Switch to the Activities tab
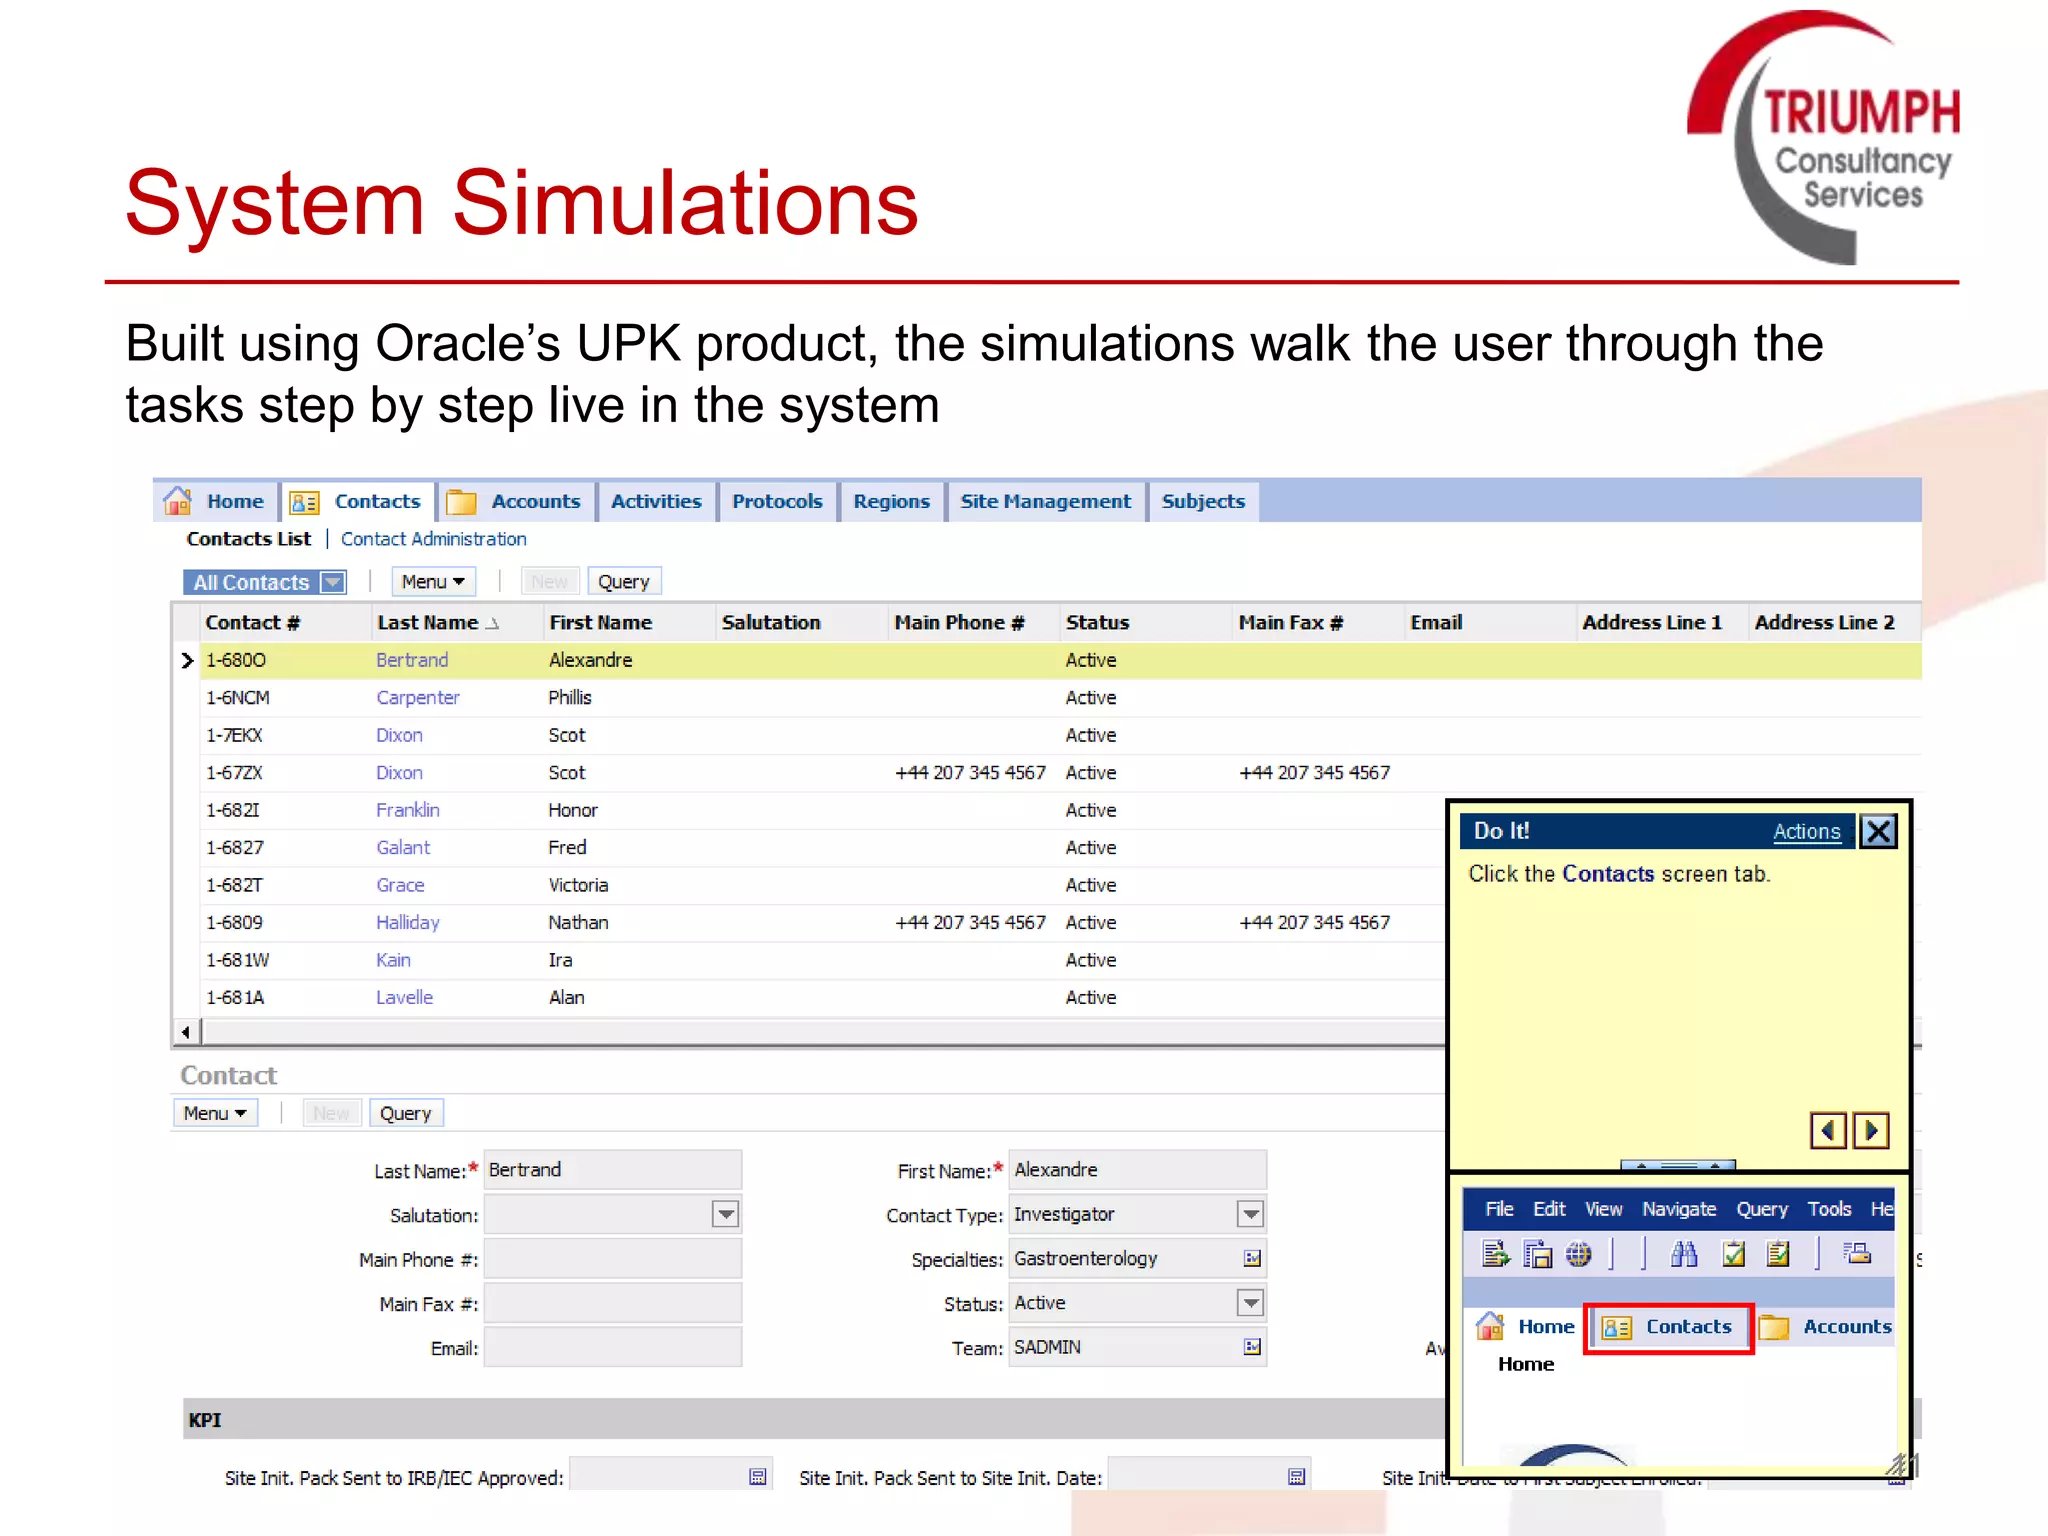 [656, 502]
